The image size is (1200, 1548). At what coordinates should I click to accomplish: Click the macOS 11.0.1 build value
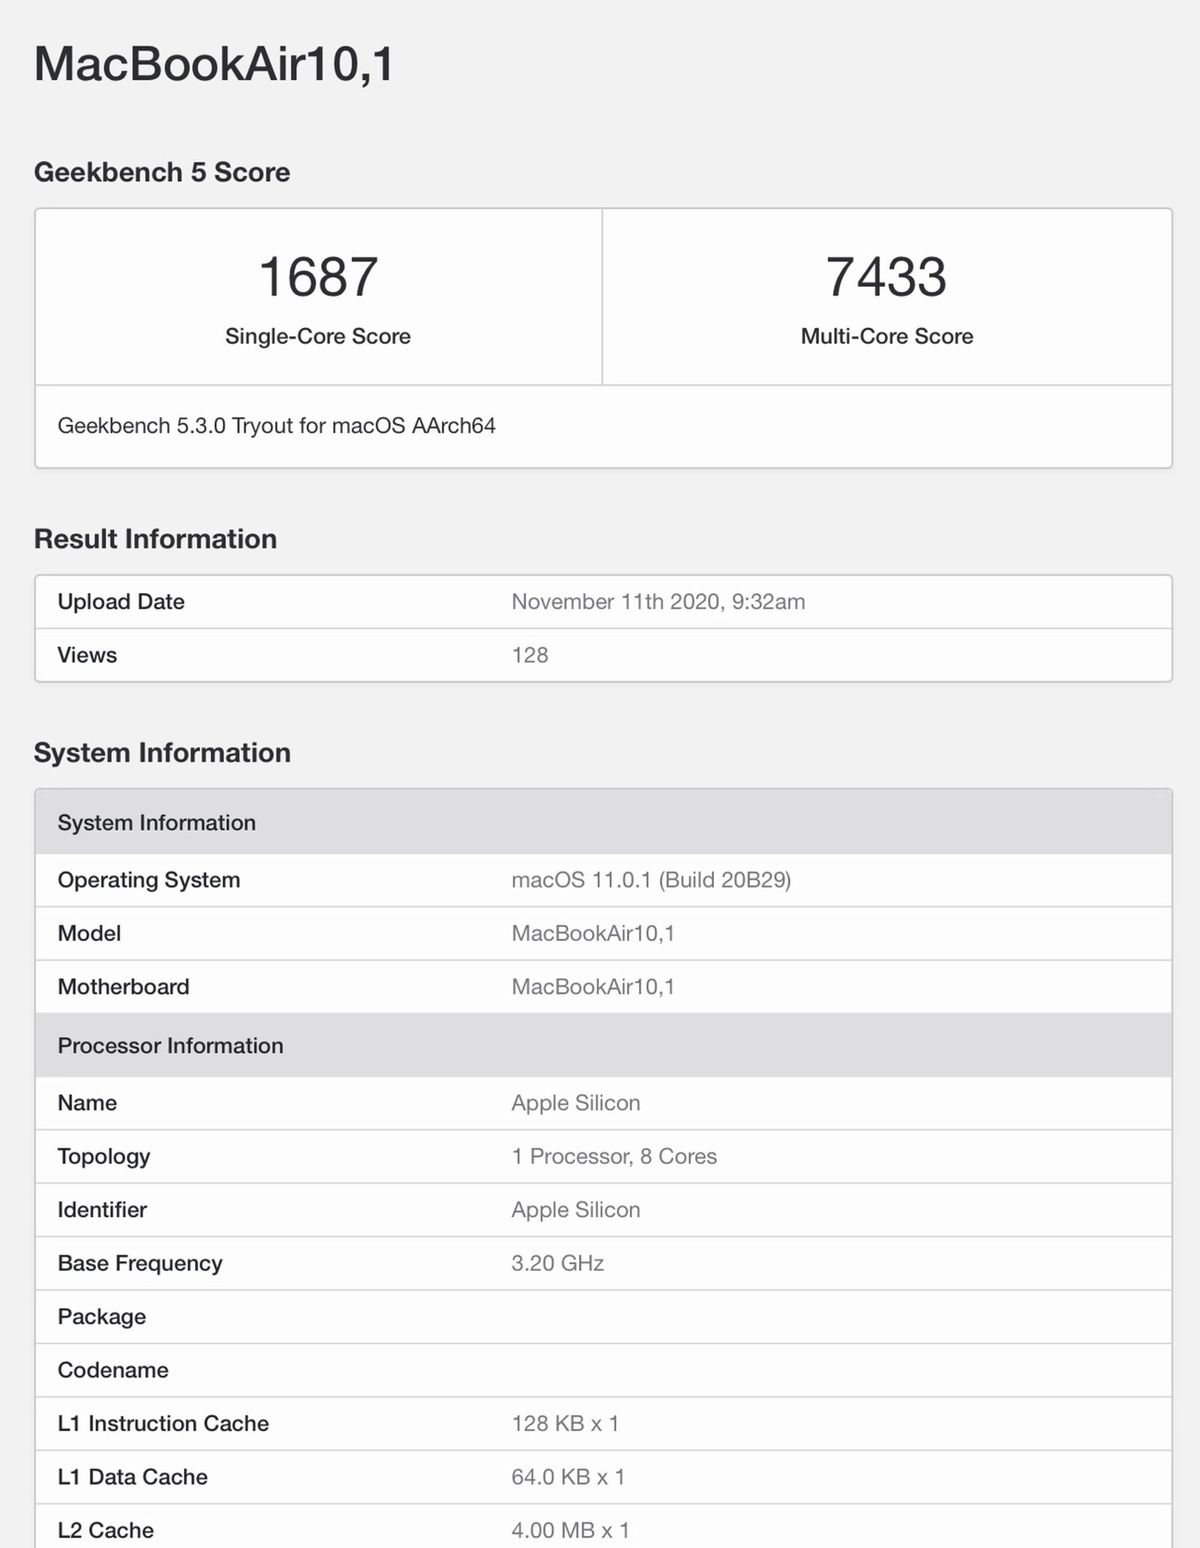click(651, 881)
